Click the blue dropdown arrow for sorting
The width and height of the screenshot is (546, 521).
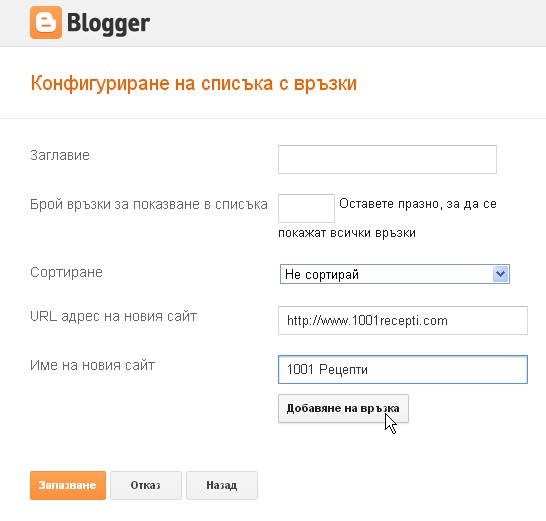501,274
